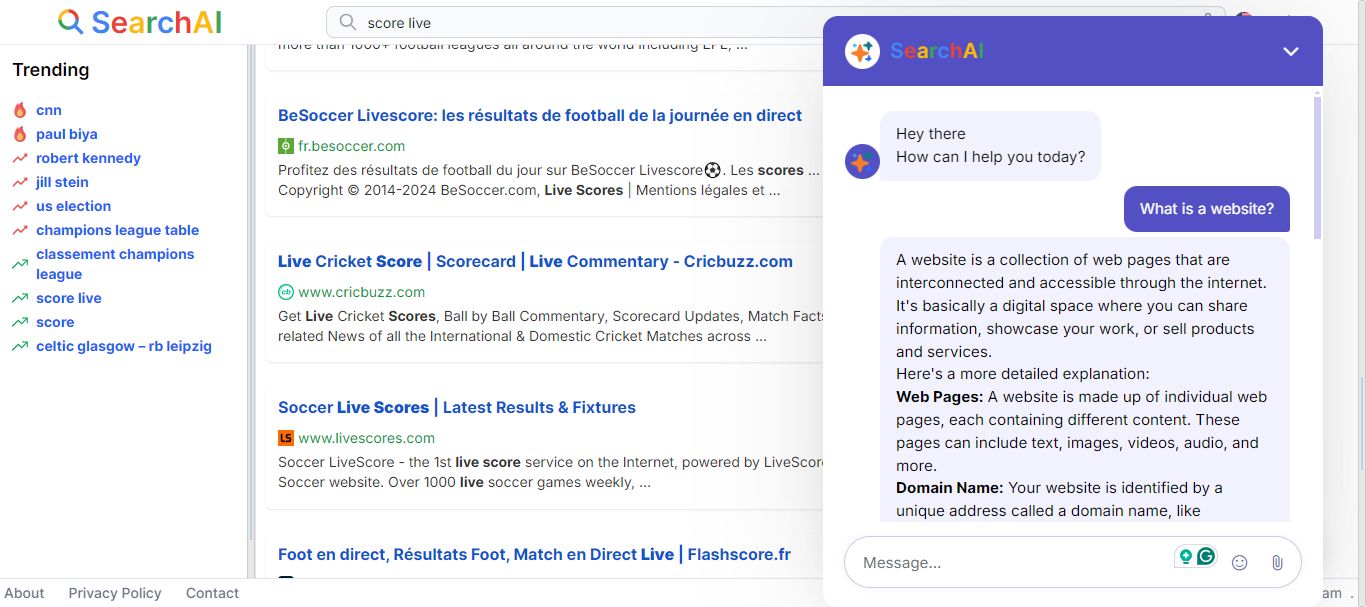Image resolution: width=1366 pixels, height=607 pixels.
Task: Click the Grammarly icon in message box
Action: click(x=1206, y=556)
